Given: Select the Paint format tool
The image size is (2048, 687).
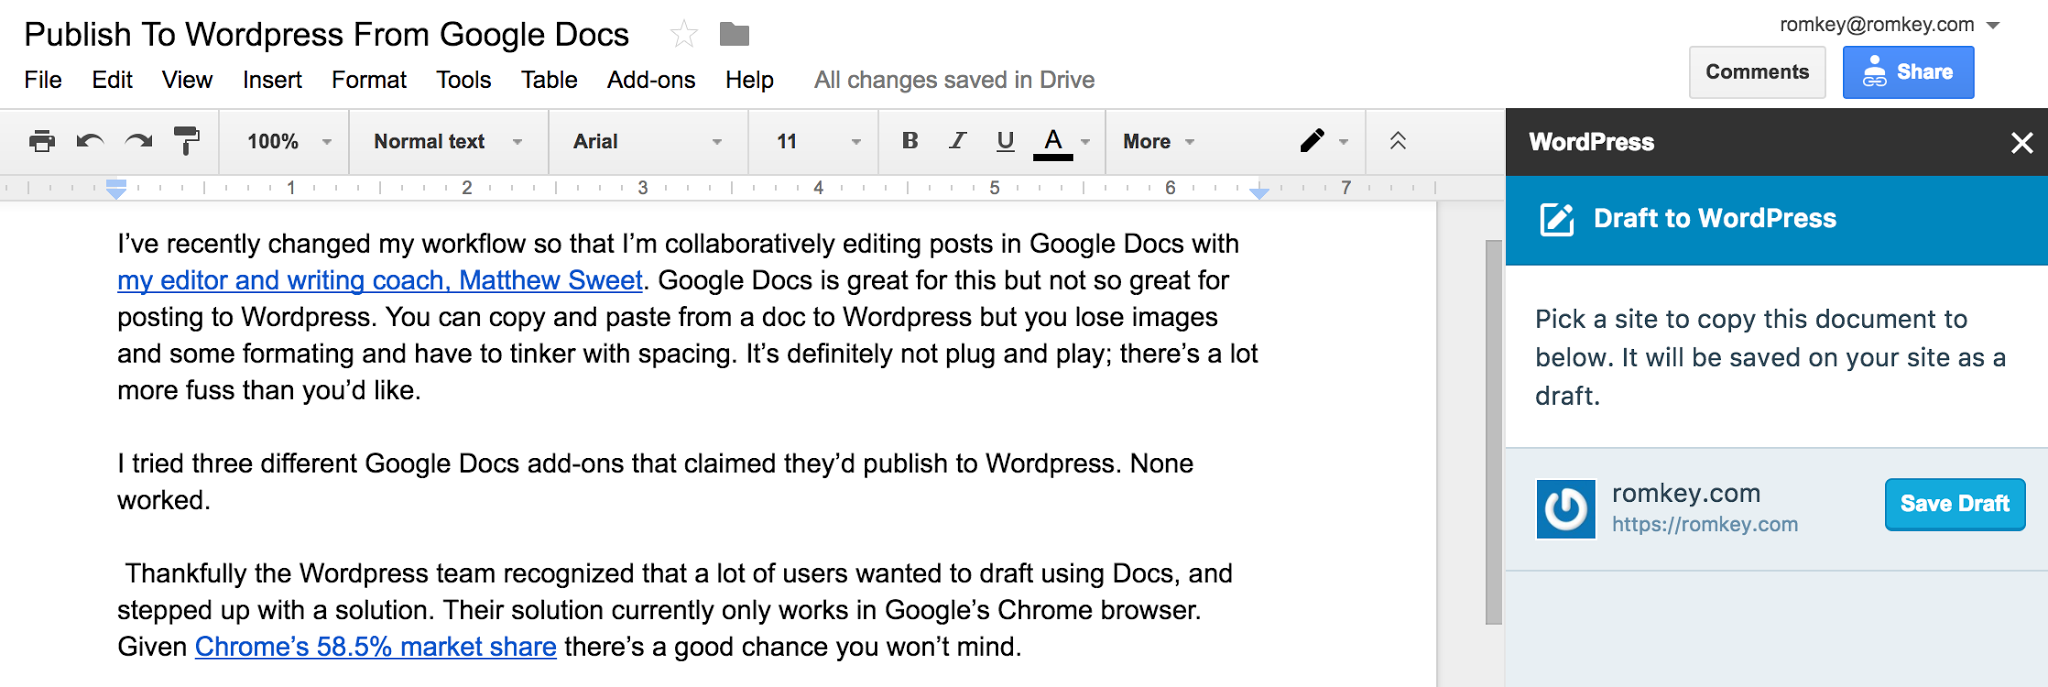Looking at the screenshot, I should (186, 141).
